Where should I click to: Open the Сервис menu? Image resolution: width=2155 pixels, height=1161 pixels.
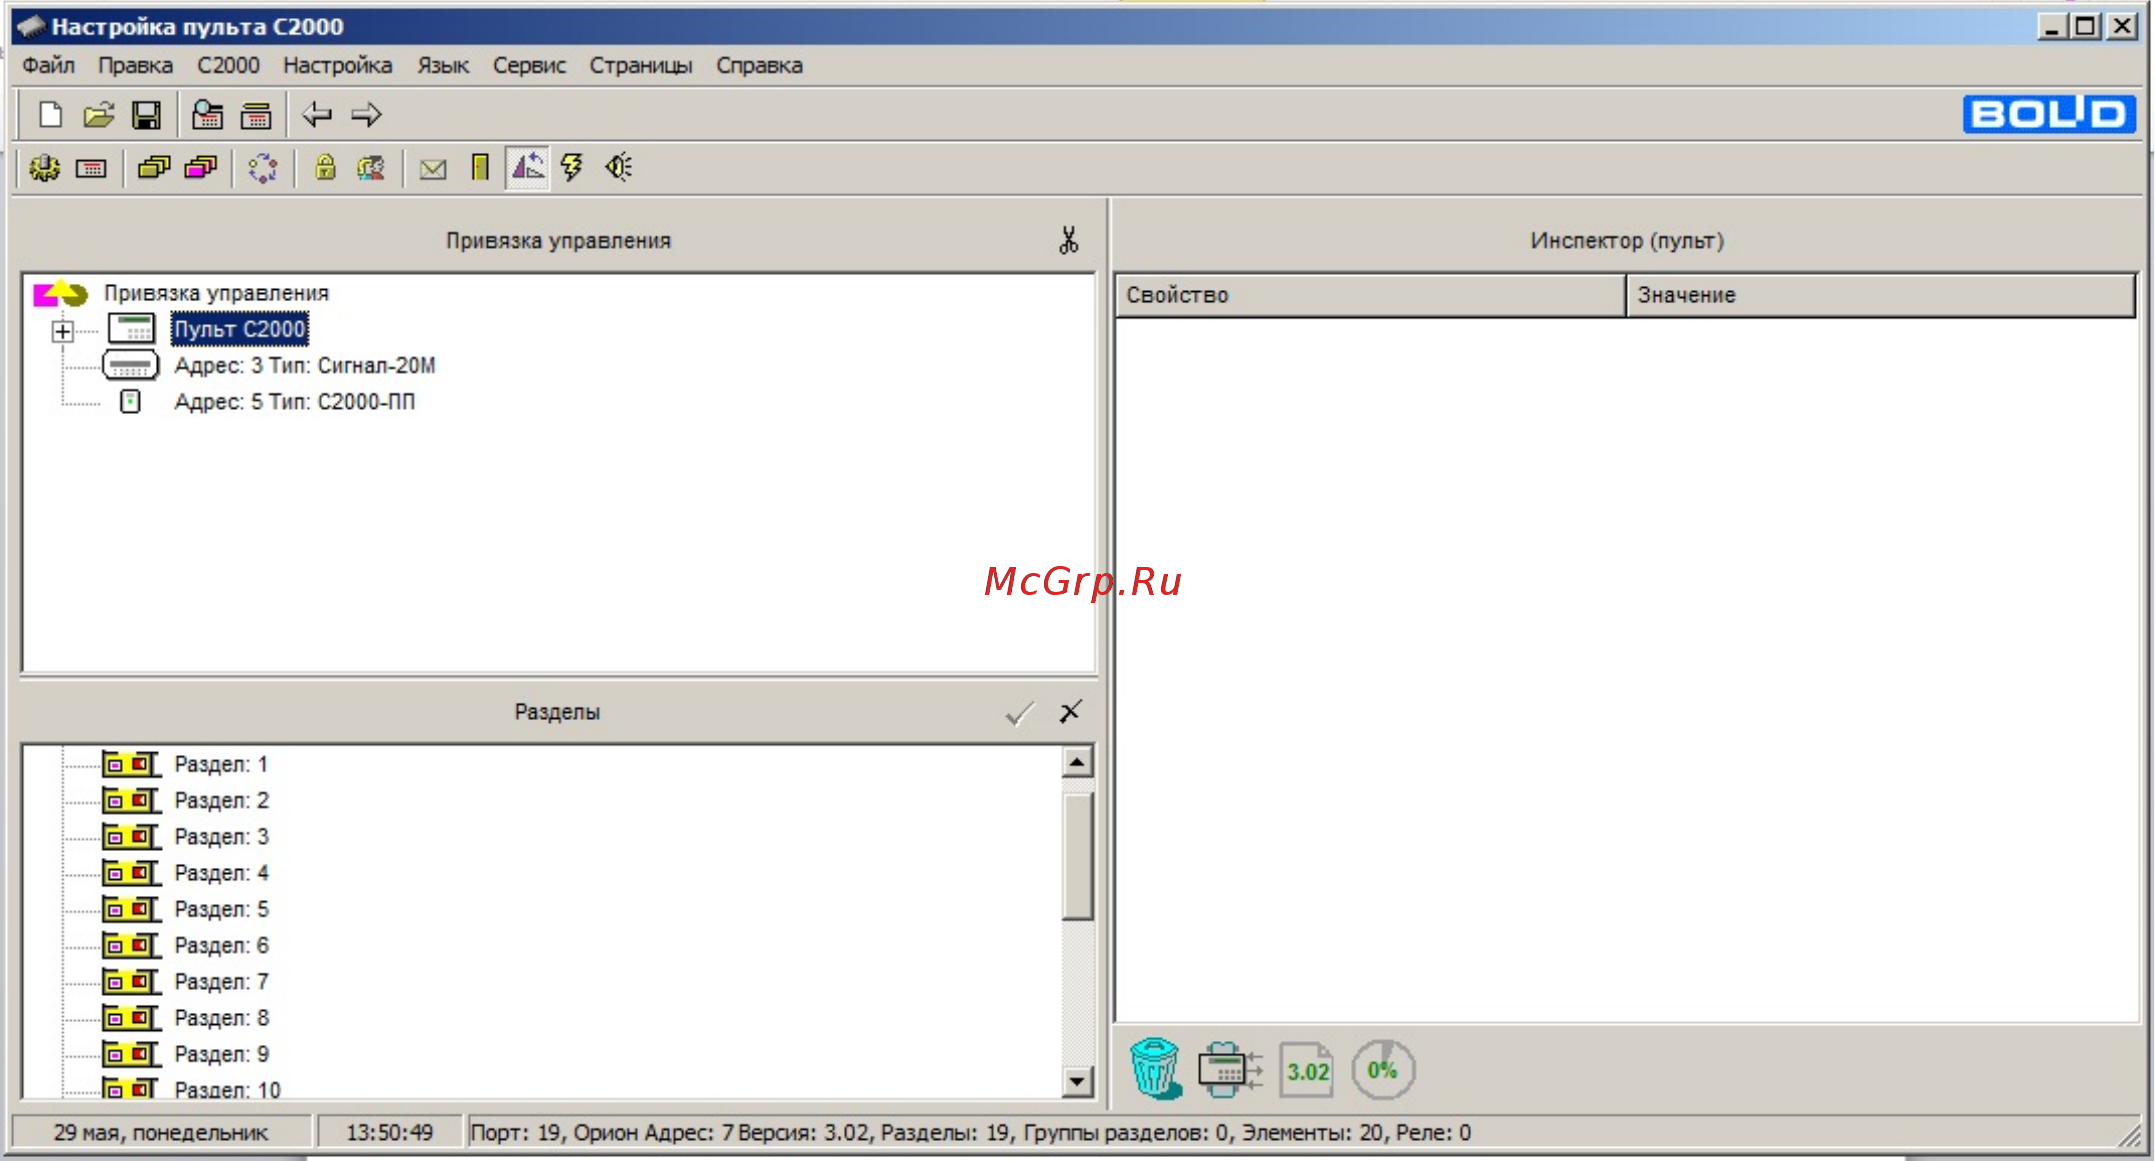(x=529, y=66)
